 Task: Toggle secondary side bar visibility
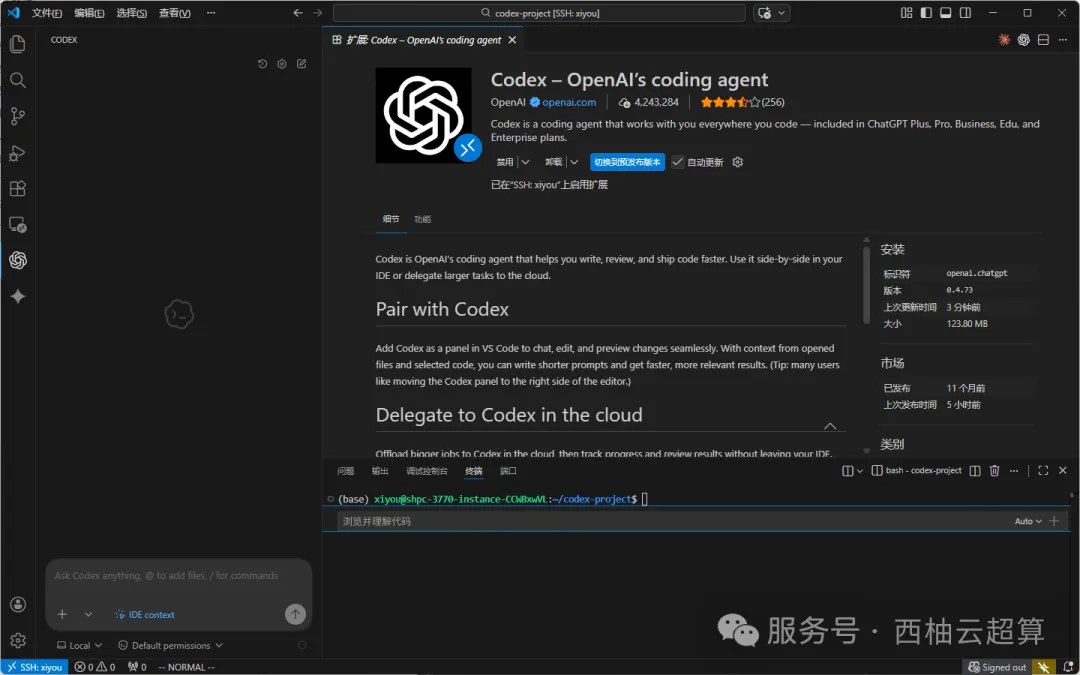pos(966,13)
